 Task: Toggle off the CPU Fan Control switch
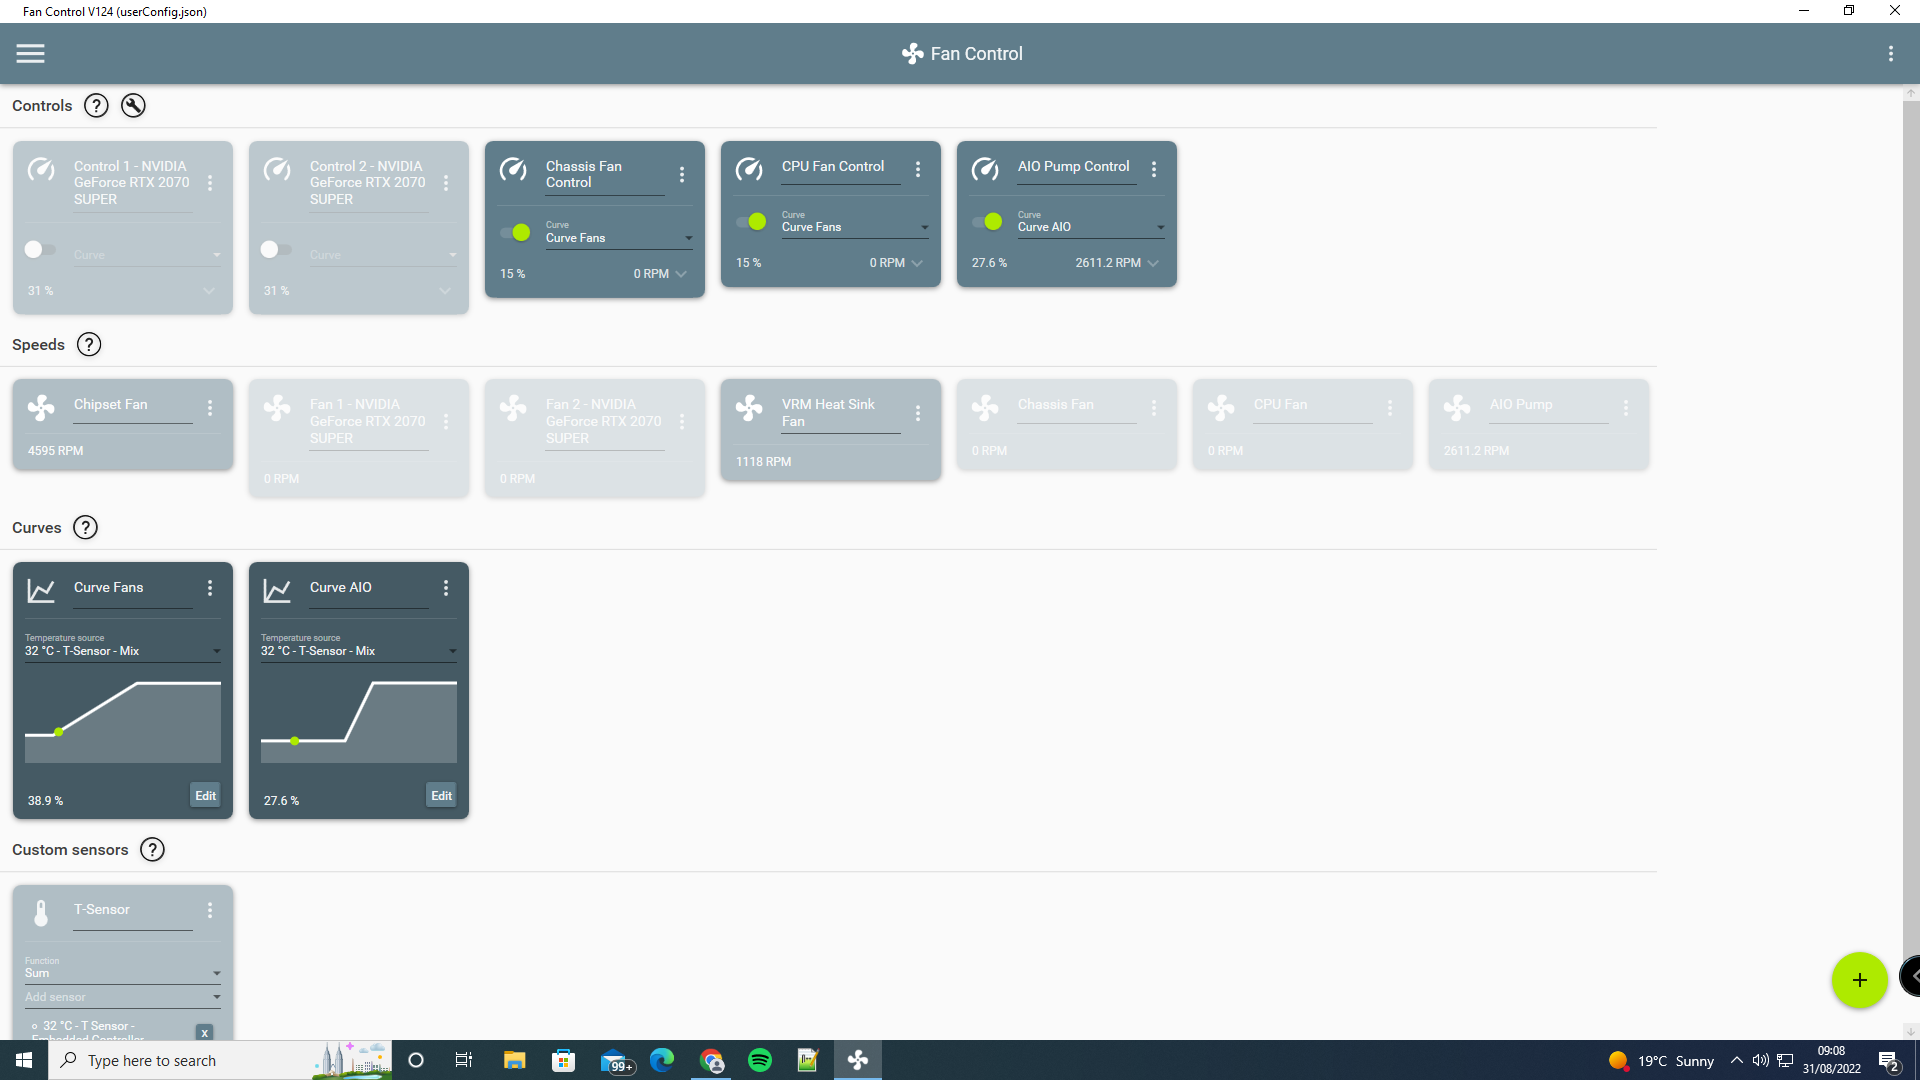point(752,222)
